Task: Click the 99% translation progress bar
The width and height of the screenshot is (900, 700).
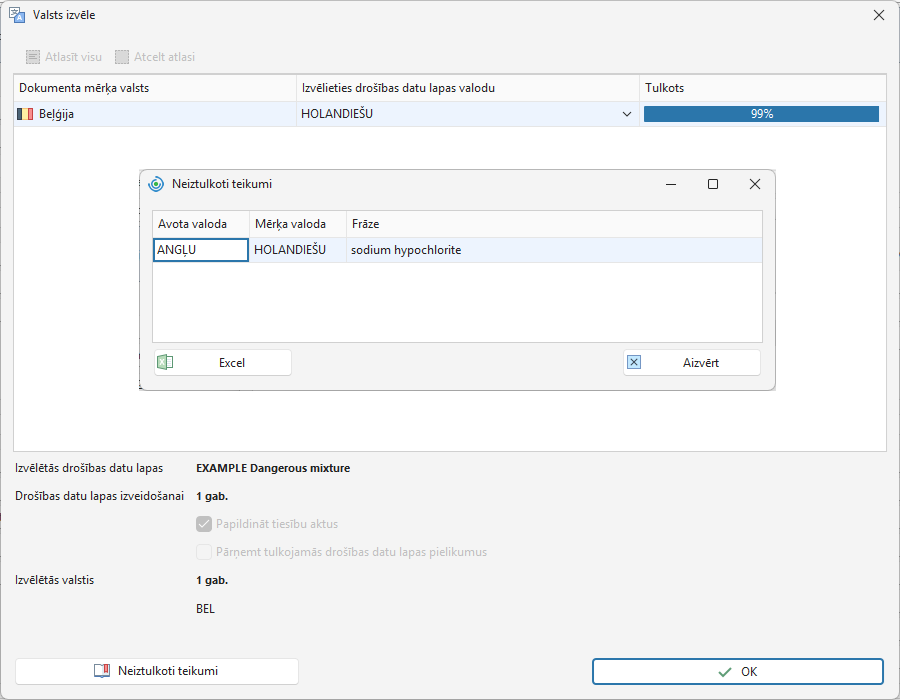Action: tap(761, 114)
